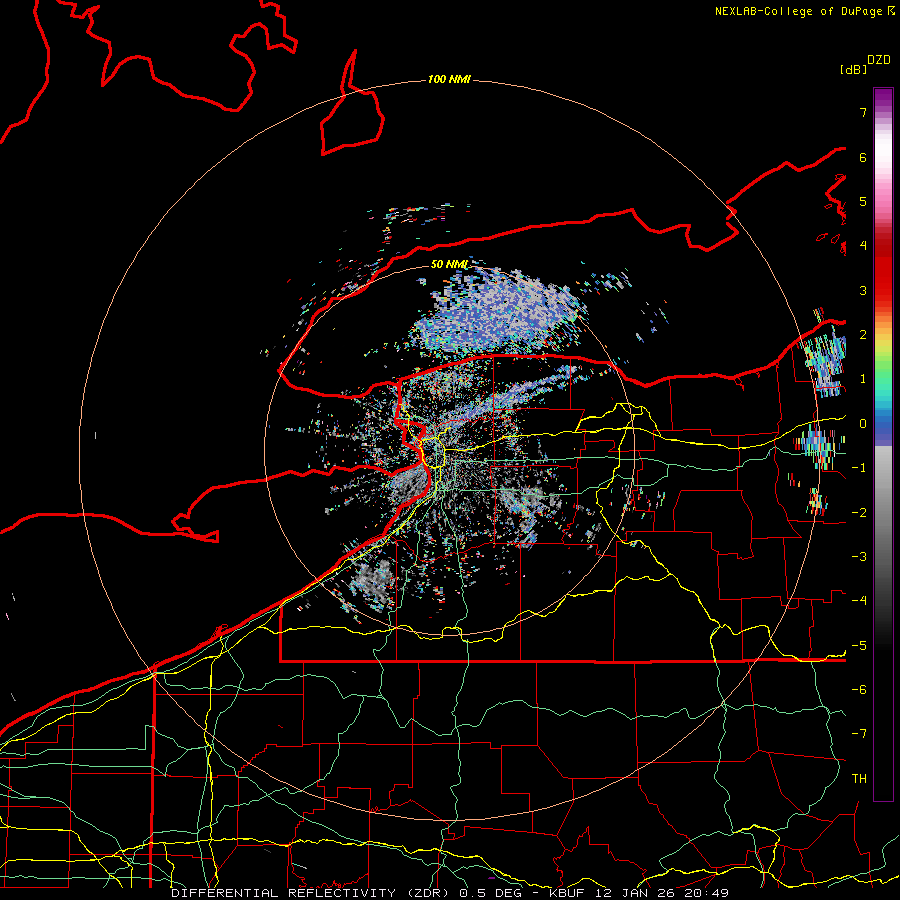
Task: Click the -7 value on color scale
Action: click(859, 734)
